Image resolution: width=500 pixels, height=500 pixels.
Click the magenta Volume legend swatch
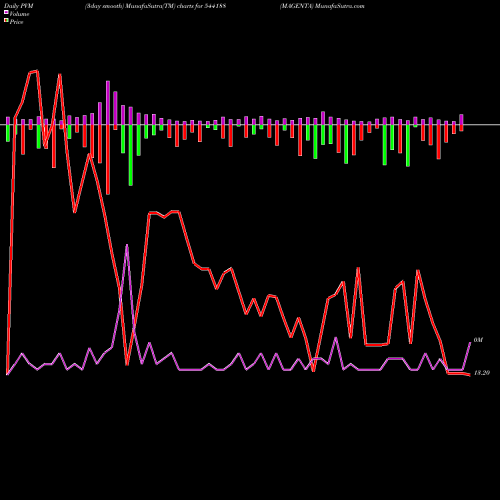click(x=6, y=12)
